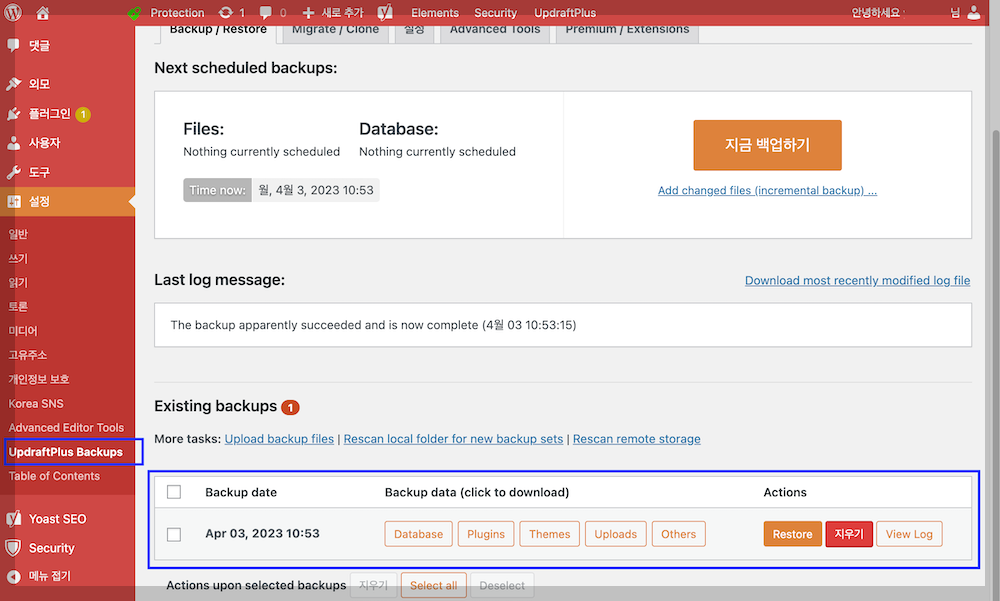The height and width of the screenshot is (601, 1000).
Task: Download the Plugins backup data
Action: (x=486, y=534)
